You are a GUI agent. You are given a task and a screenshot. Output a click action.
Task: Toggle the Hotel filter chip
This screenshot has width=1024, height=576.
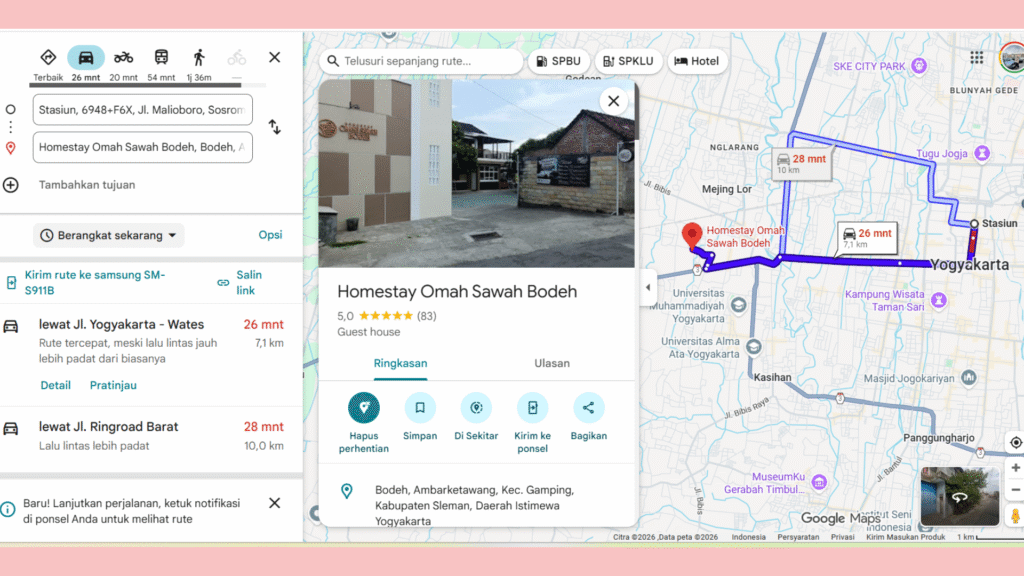697,61
